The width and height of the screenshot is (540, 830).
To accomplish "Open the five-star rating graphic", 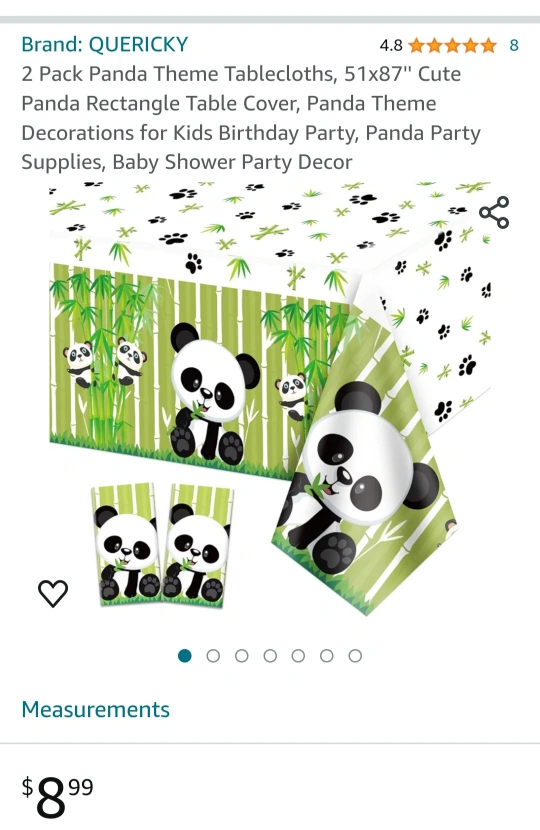I will point(453,46).
